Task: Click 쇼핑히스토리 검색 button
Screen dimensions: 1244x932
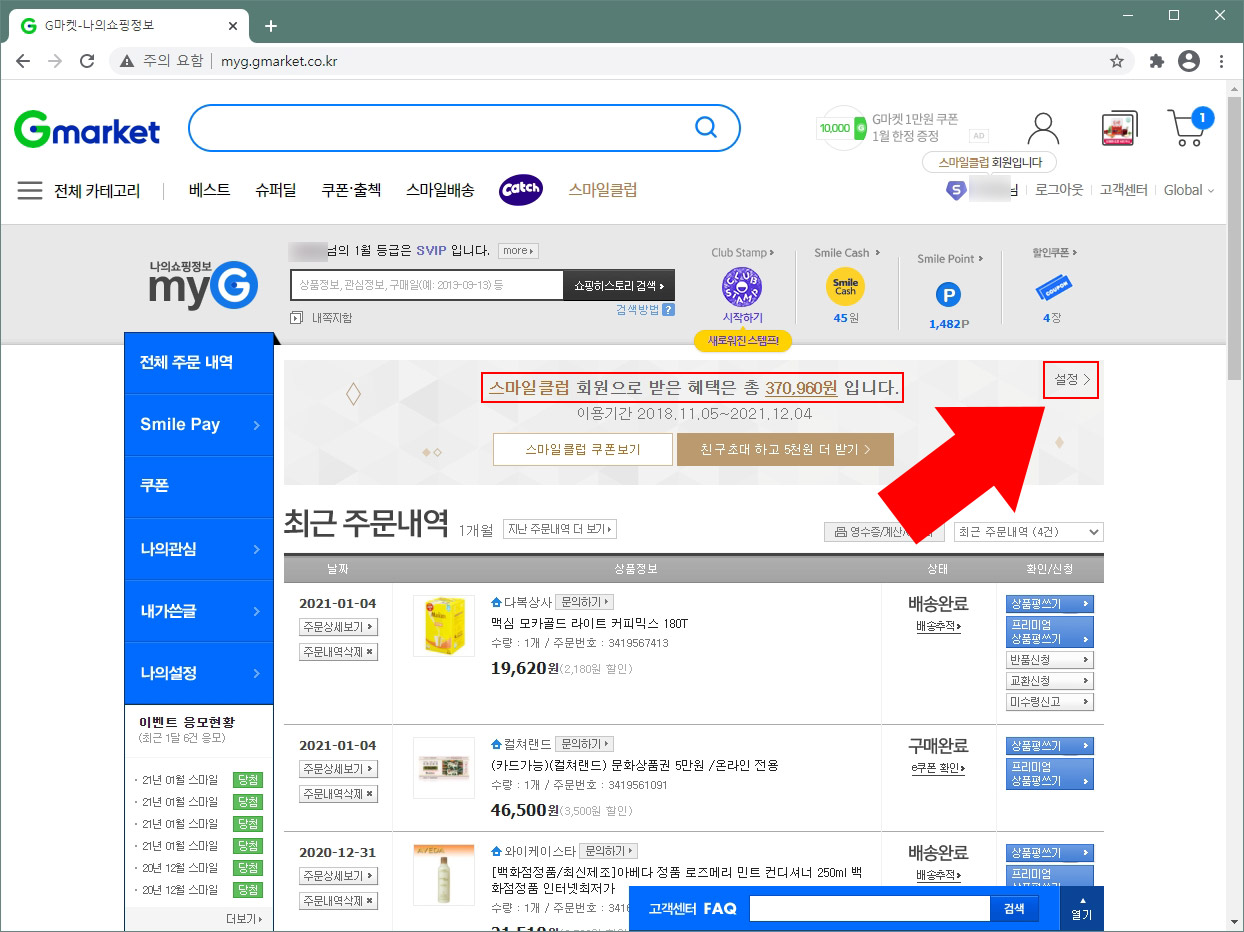Action: 619,285
